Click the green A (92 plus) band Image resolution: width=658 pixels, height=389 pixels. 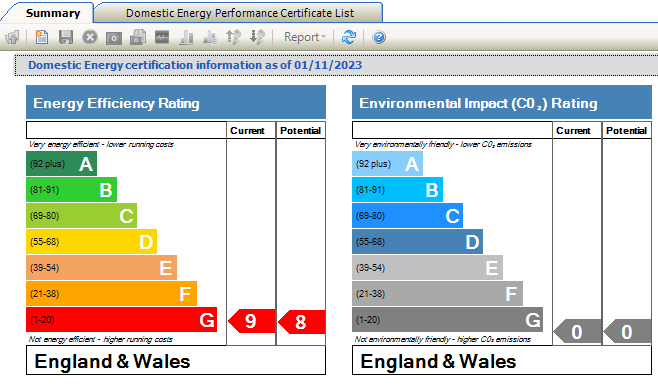tap(61, 164)
